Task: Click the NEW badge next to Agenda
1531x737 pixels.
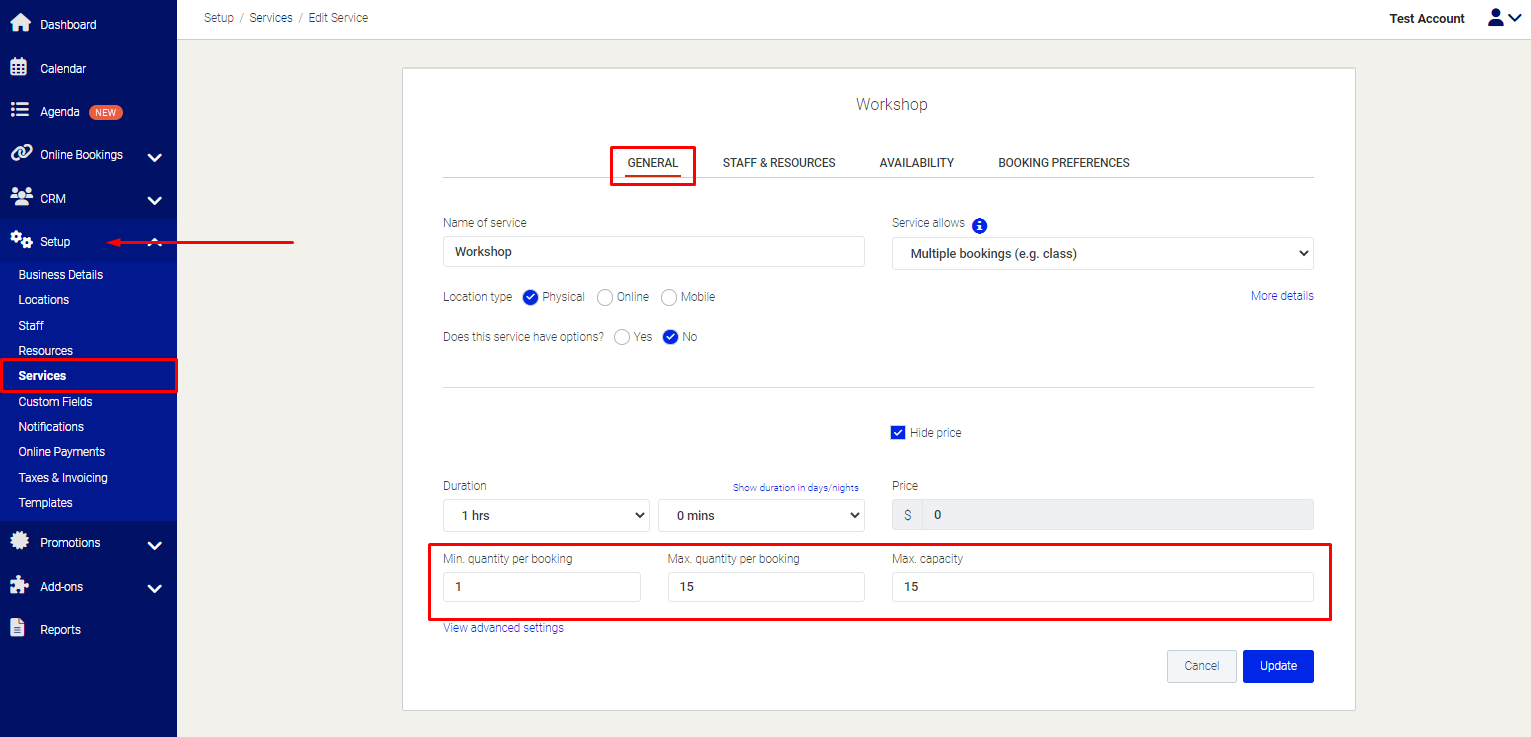Action: click(106, 112)
